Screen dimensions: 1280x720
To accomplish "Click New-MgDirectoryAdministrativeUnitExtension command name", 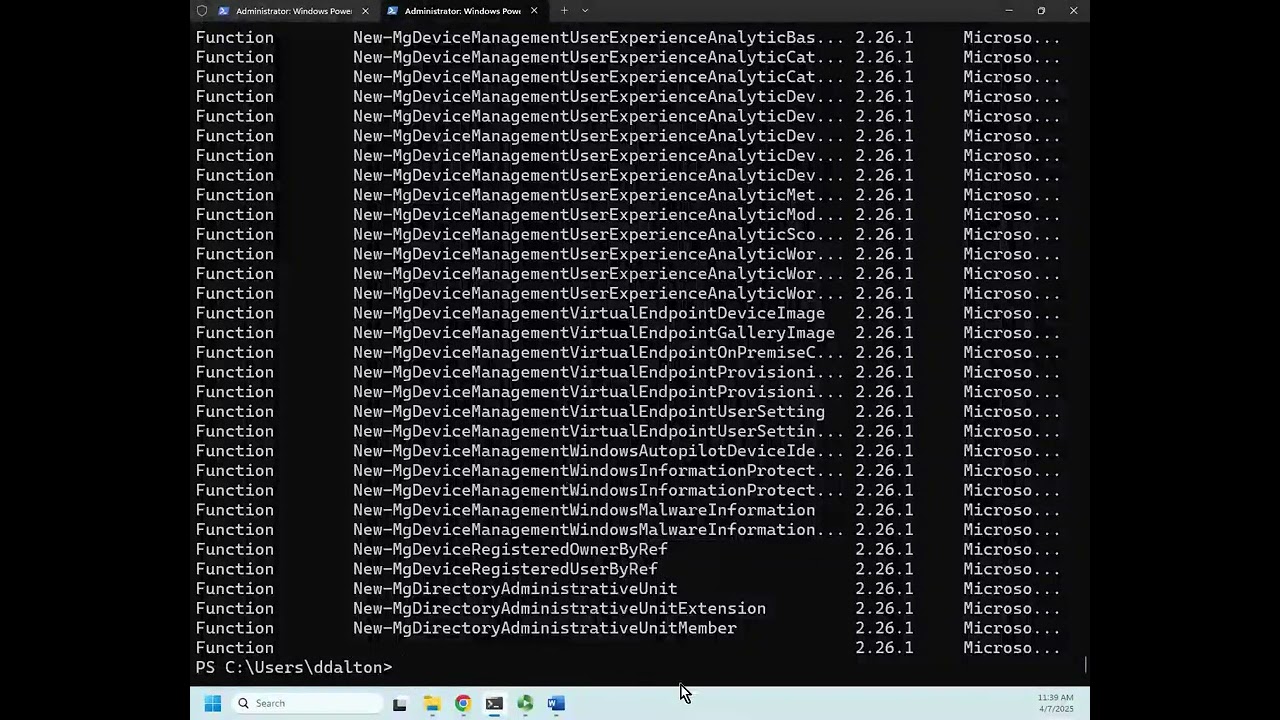I will [559, 609].
